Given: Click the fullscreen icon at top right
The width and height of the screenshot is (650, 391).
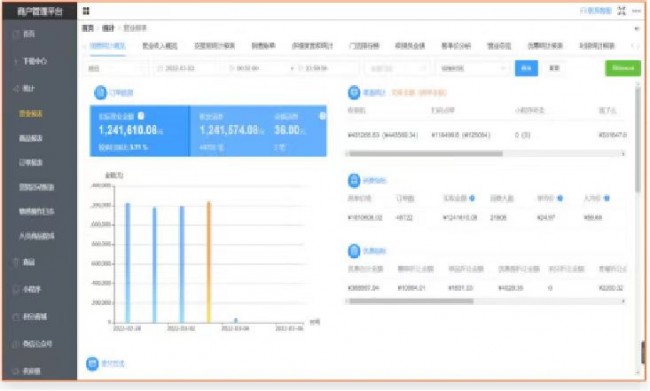Looking at the screenshot, I should point(621,11).
